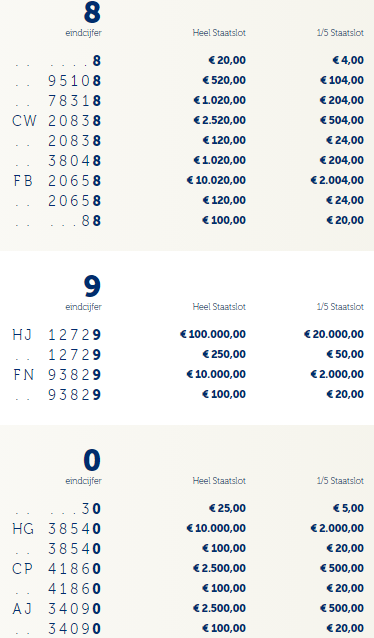Click the large 9 eindcijfer heading
The width and height of the screenshot is (374, 638).
[92, 286]
